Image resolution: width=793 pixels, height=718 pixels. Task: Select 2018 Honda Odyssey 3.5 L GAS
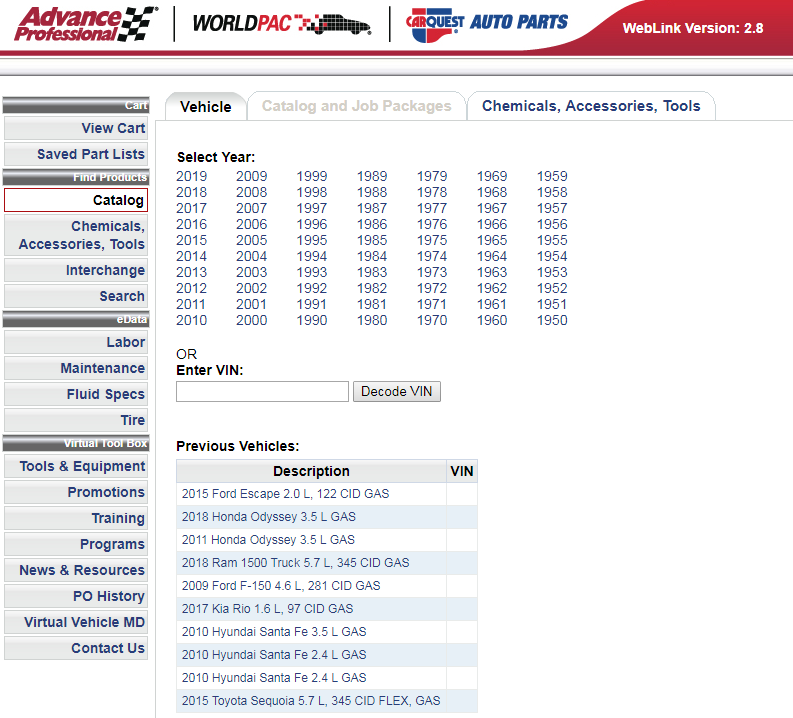tap(269, 517)
